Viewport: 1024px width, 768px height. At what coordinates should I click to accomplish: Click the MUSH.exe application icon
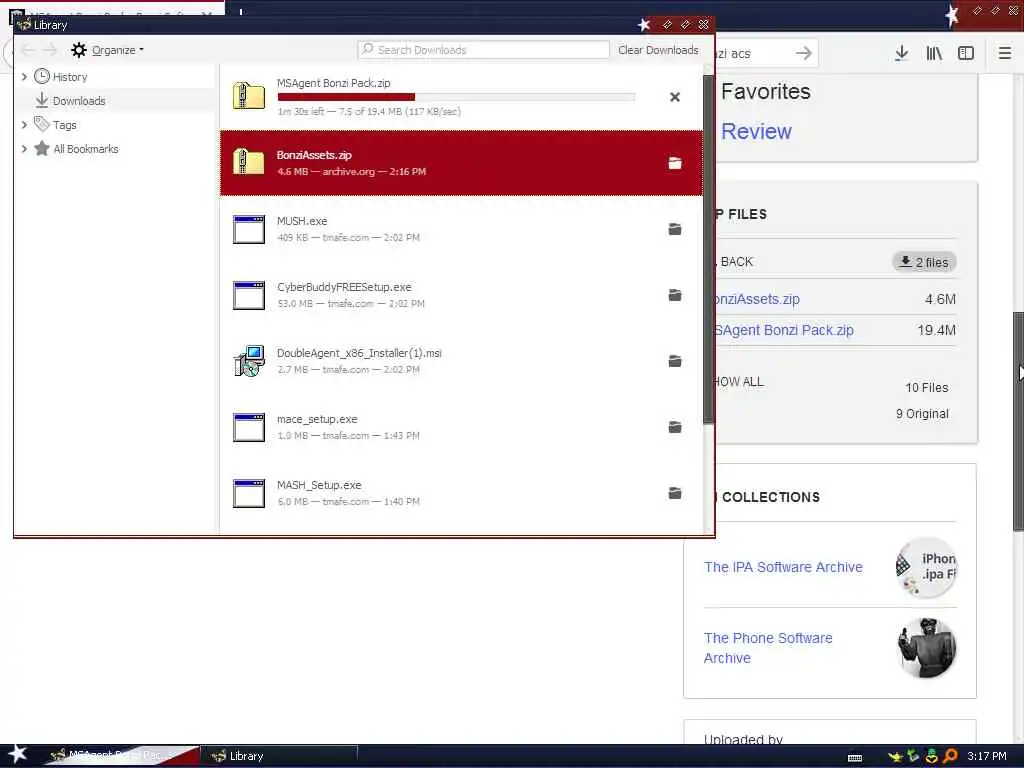coord(249,229)
